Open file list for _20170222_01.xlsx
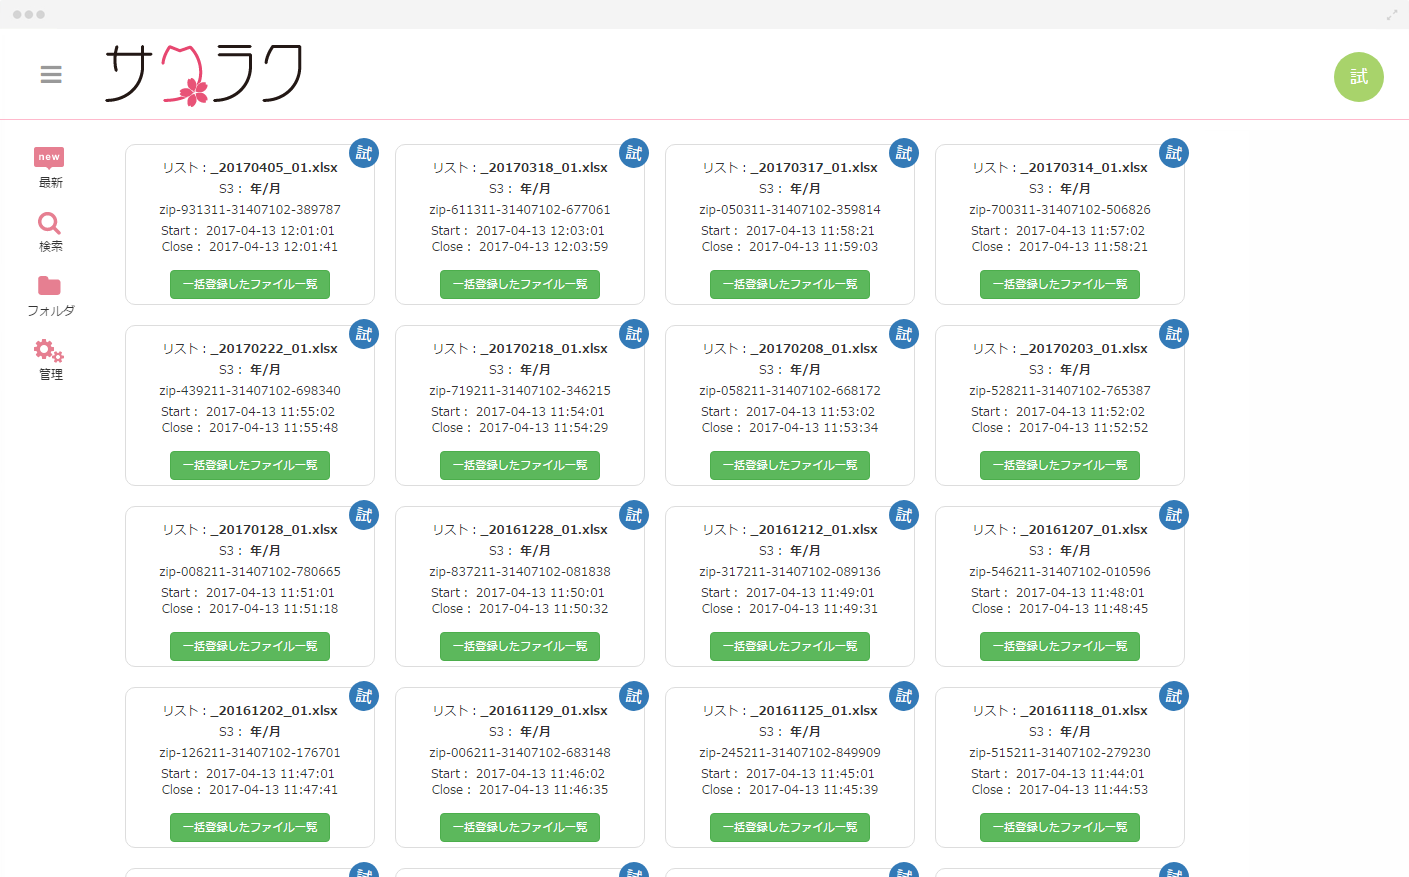 (x=250, y=465)
